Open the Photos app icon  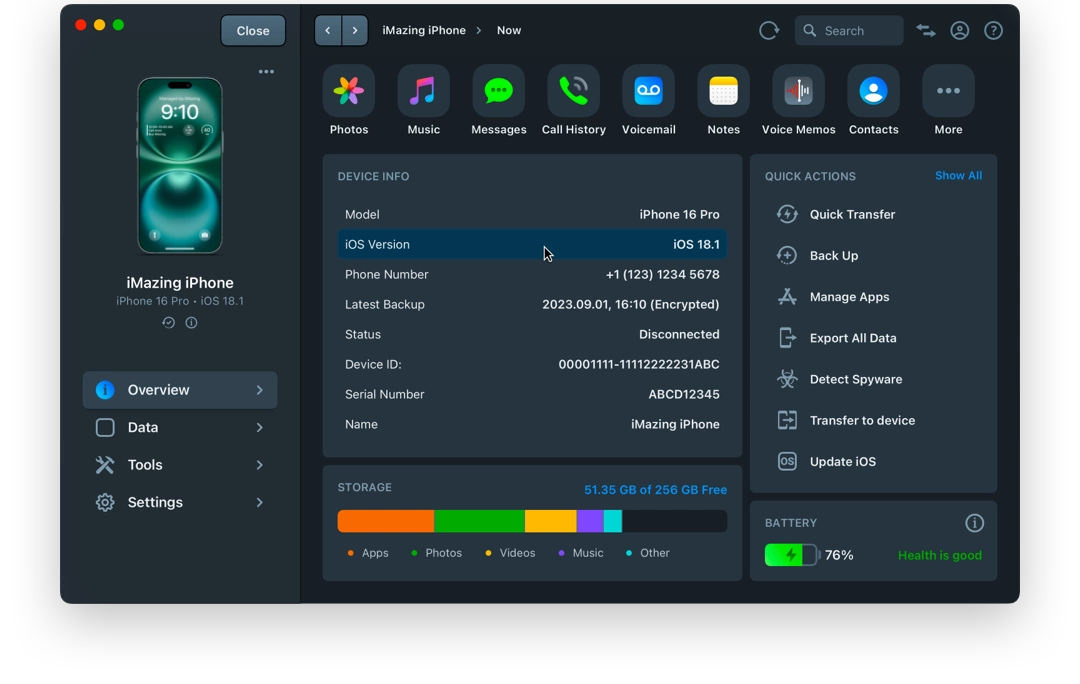point(348,91)
